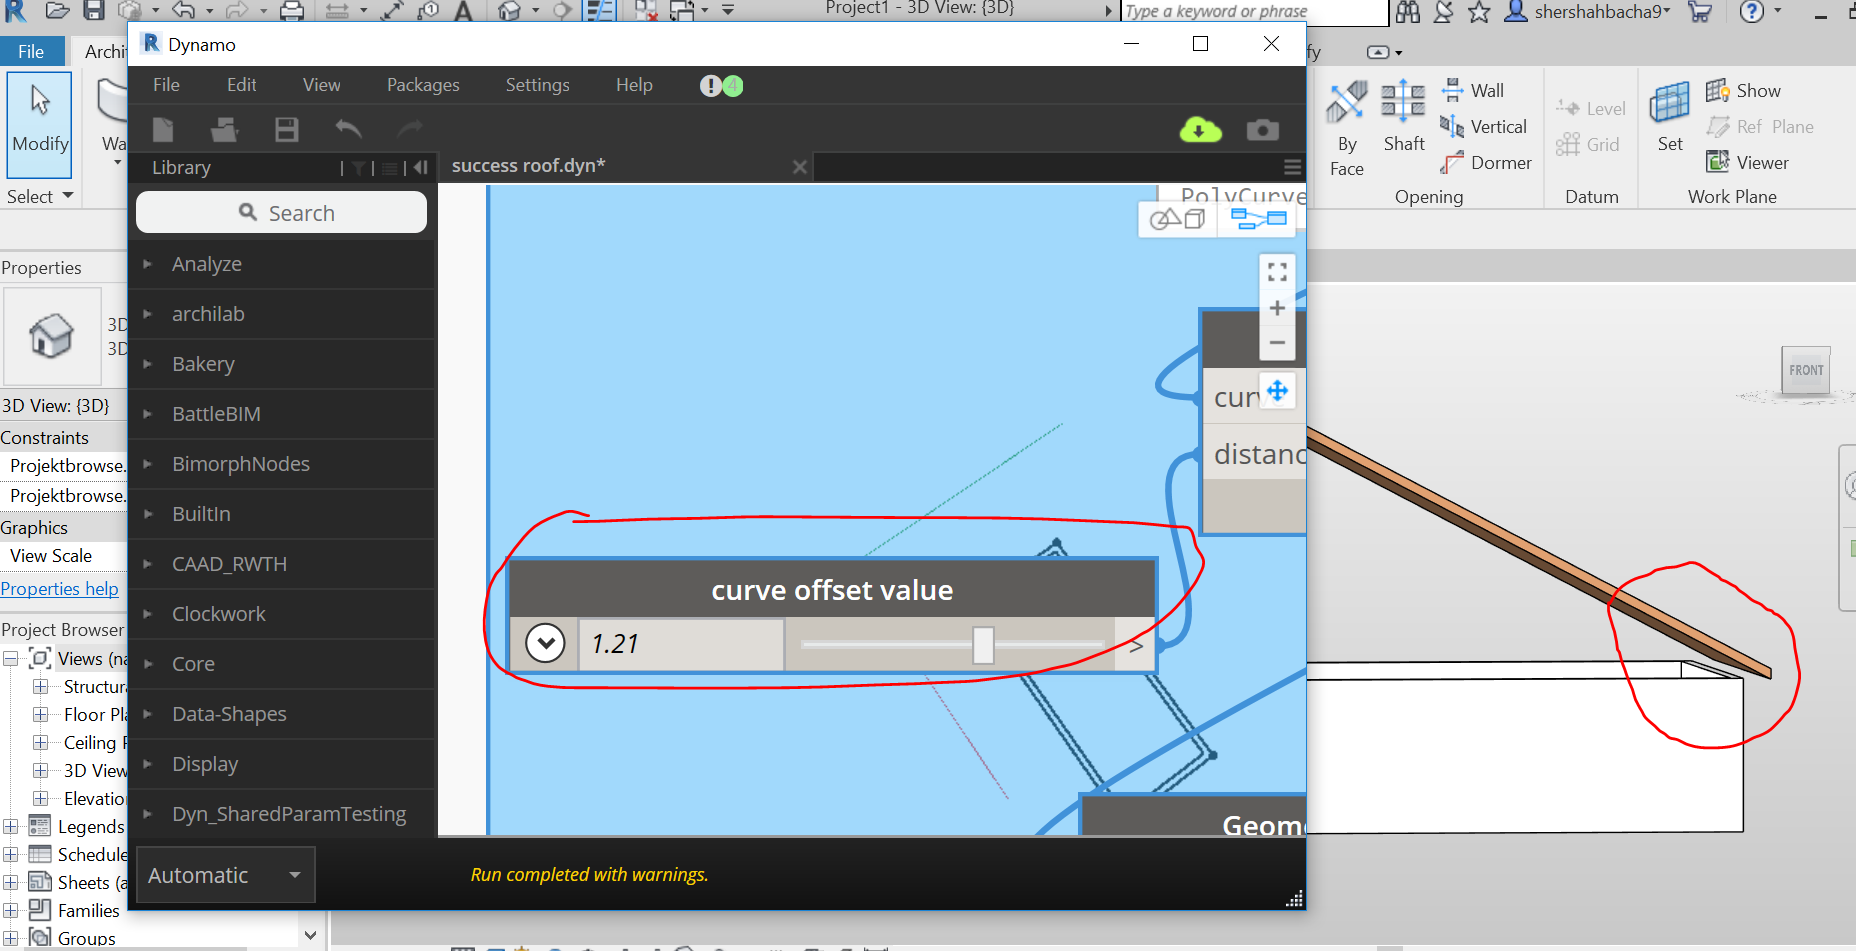The height and width of the screenshot is (951, 1856).
Task: Click the curve offset value slider handle
Action: [983, 645]
